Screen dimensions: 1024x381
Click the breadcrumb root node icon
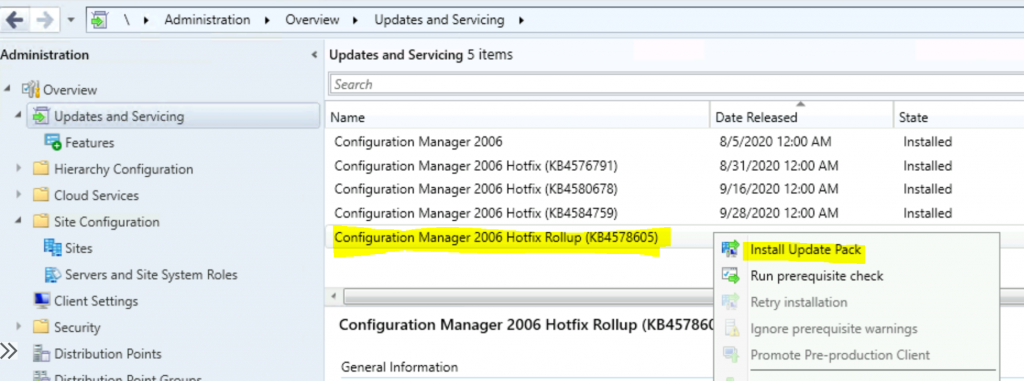tap(99, 20)
